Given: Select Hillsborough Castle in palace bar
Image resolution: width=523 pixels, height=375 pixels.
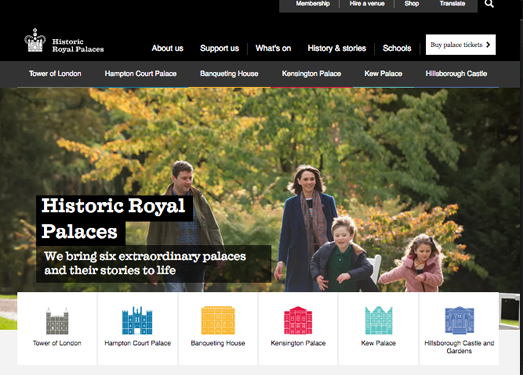Looking at the screenshot, I should 456,74.
